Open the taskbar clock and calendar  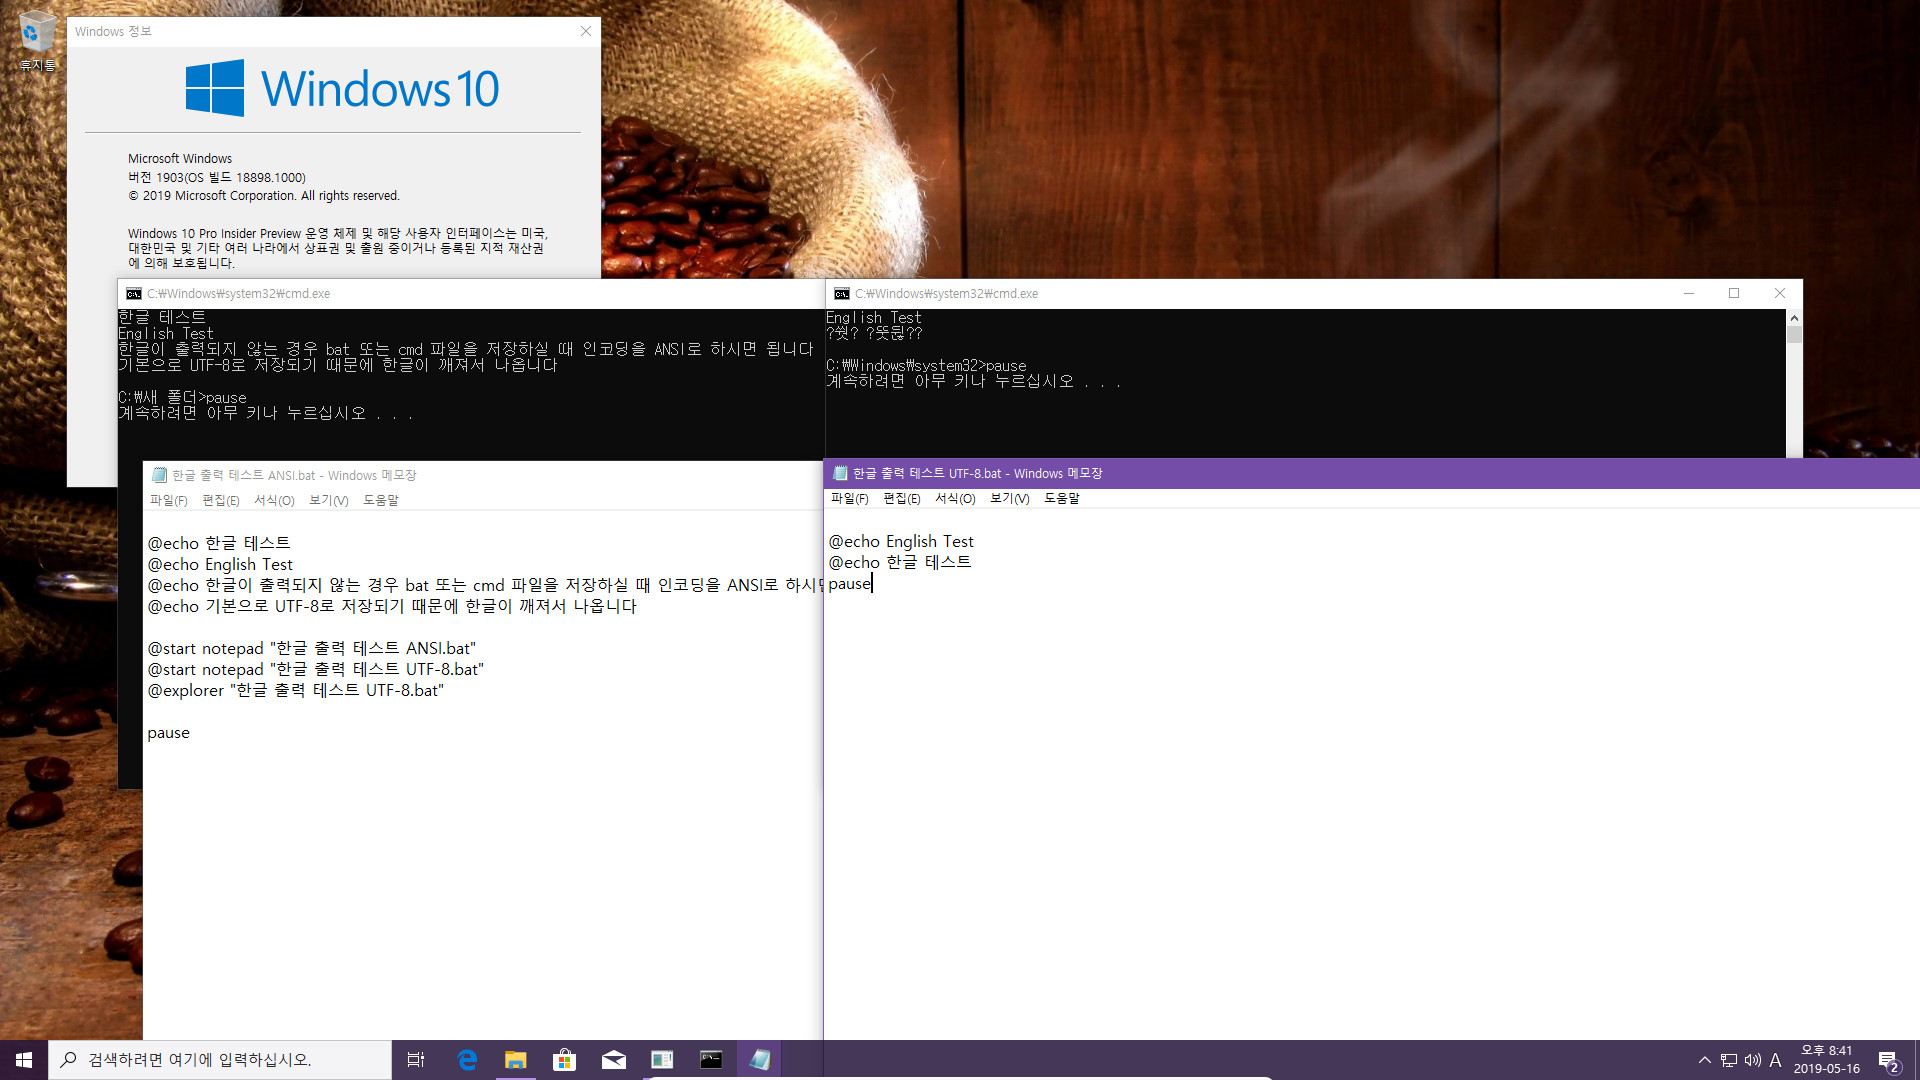point(1827,1060)
